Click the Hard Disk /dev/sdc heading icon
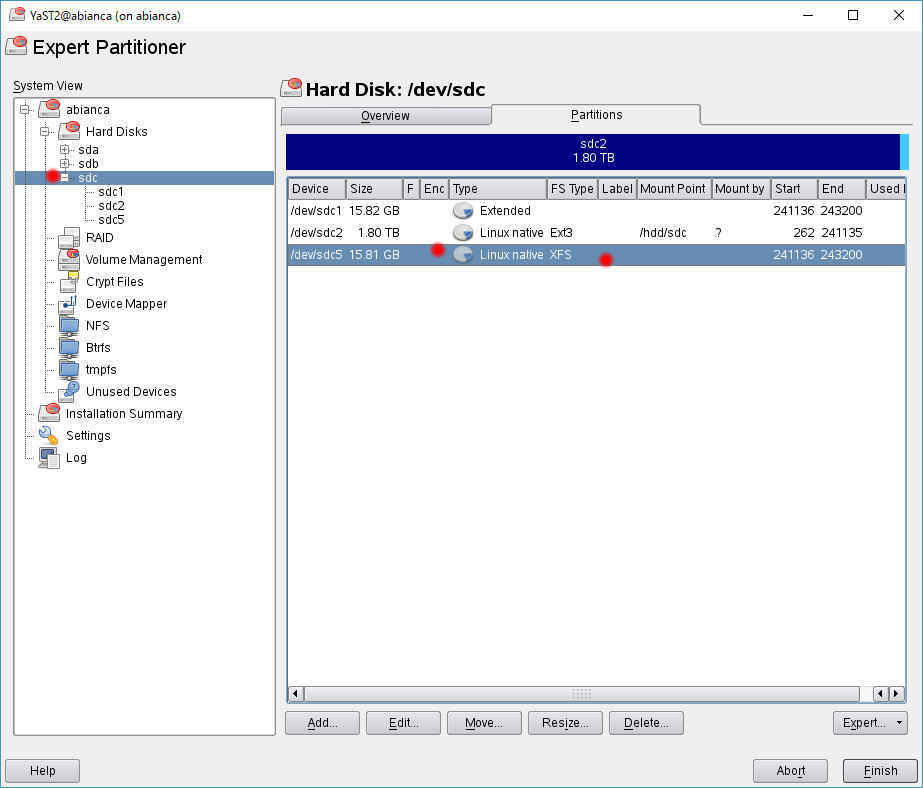Screen dimensions: 923x788 click(x=291, y=88)
